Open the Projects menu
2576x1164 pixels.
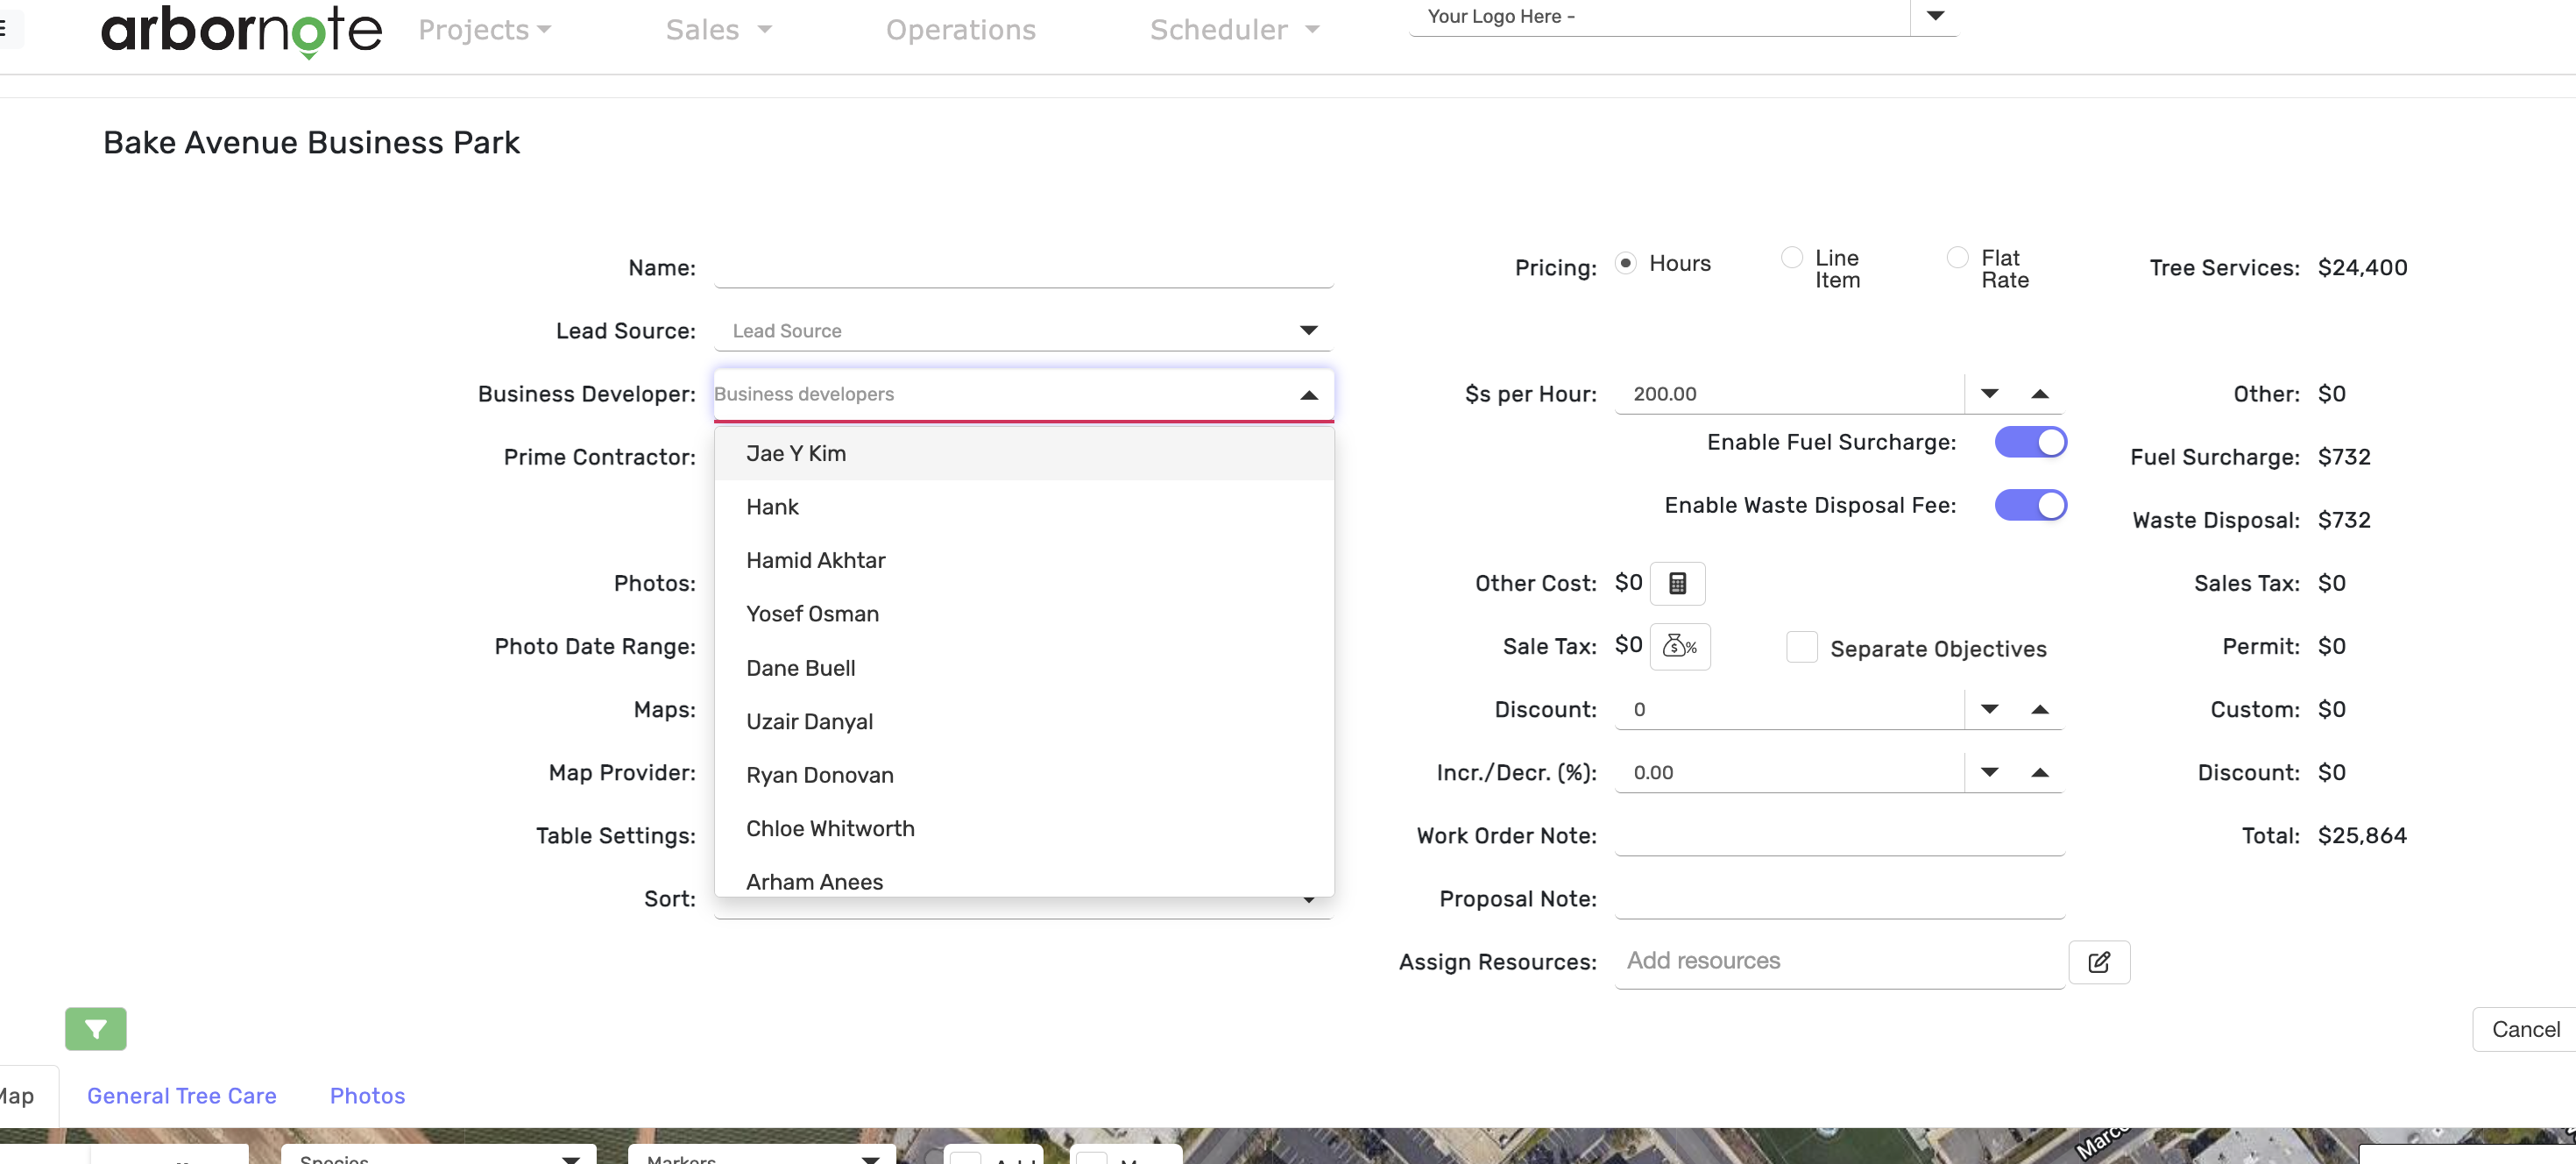point(485,30)
